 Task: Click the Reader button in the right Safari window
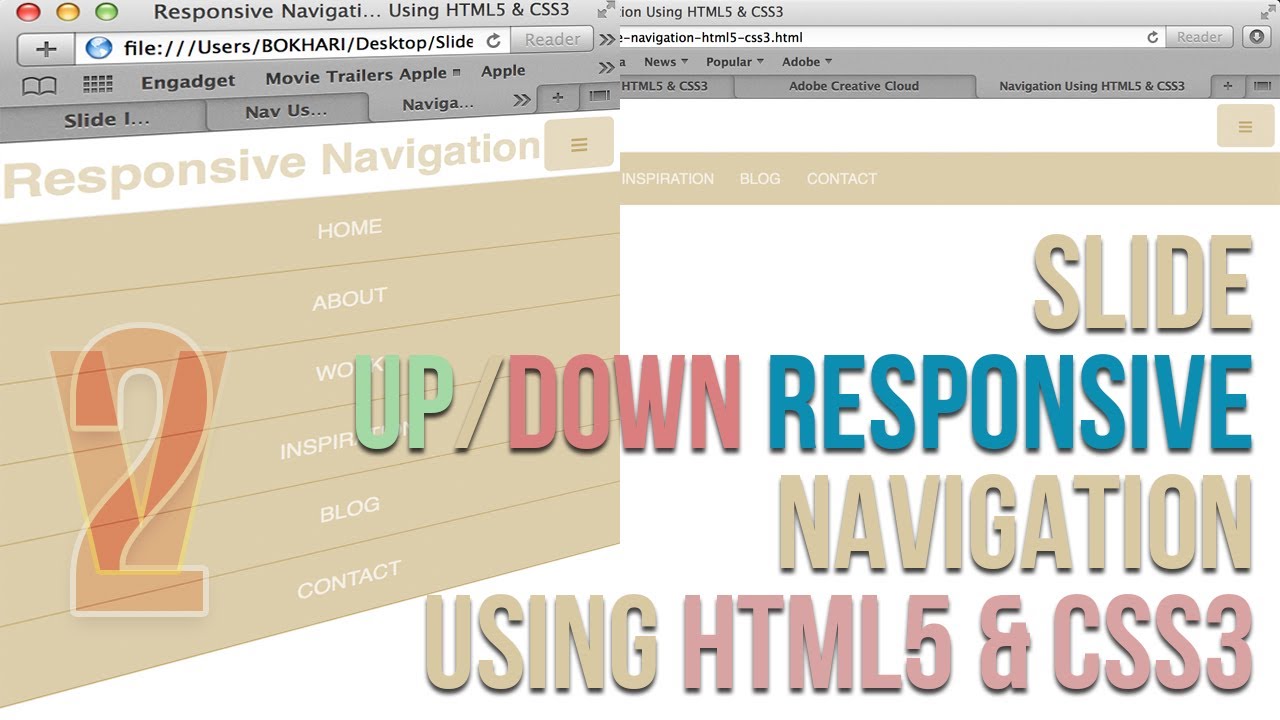(x=1199, y=37)
